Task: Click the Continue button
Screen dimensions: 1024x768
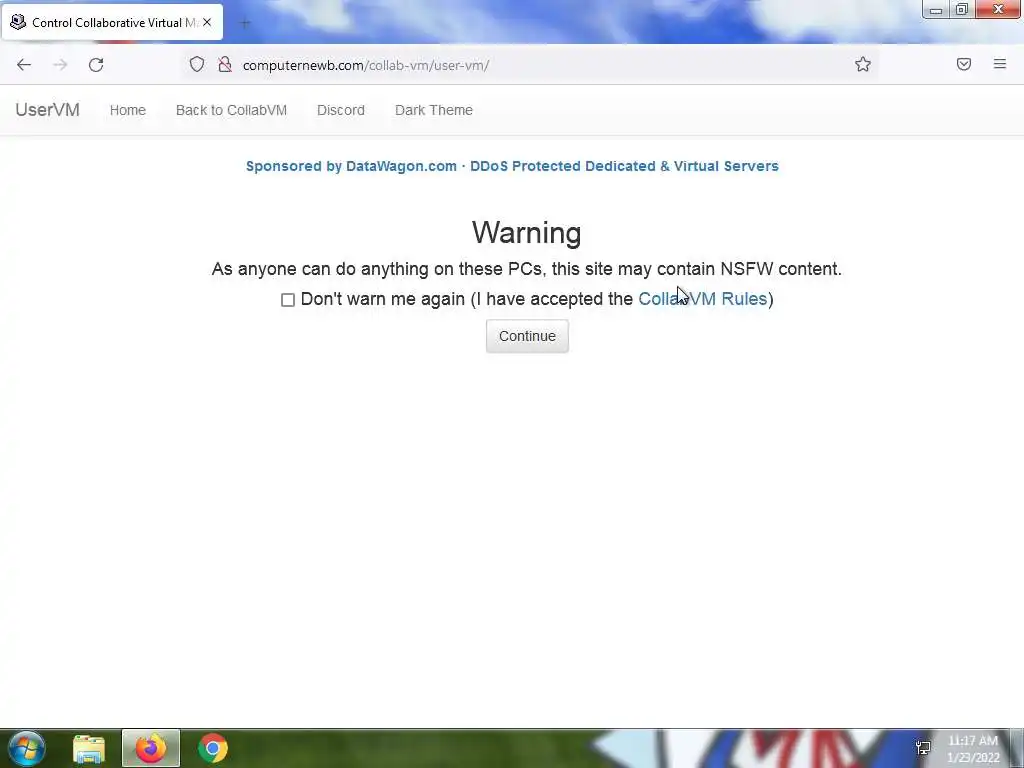Action: tap(527, 336)
